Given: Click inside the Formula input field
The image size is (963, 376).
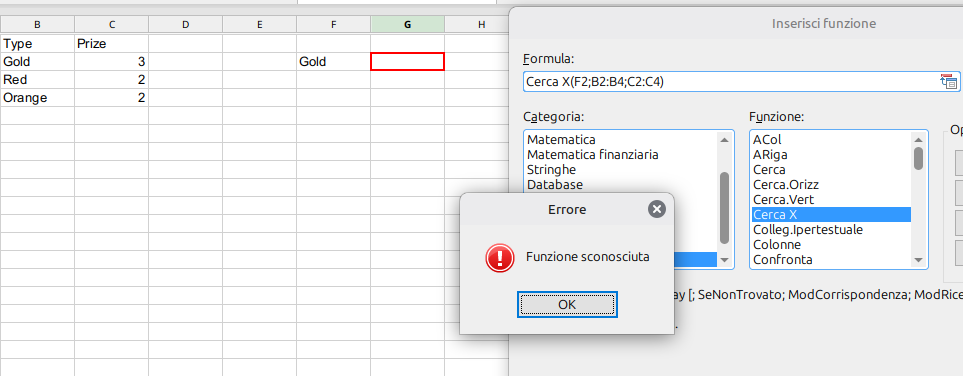Looking at the screenshot, I should tap(731, 82).
